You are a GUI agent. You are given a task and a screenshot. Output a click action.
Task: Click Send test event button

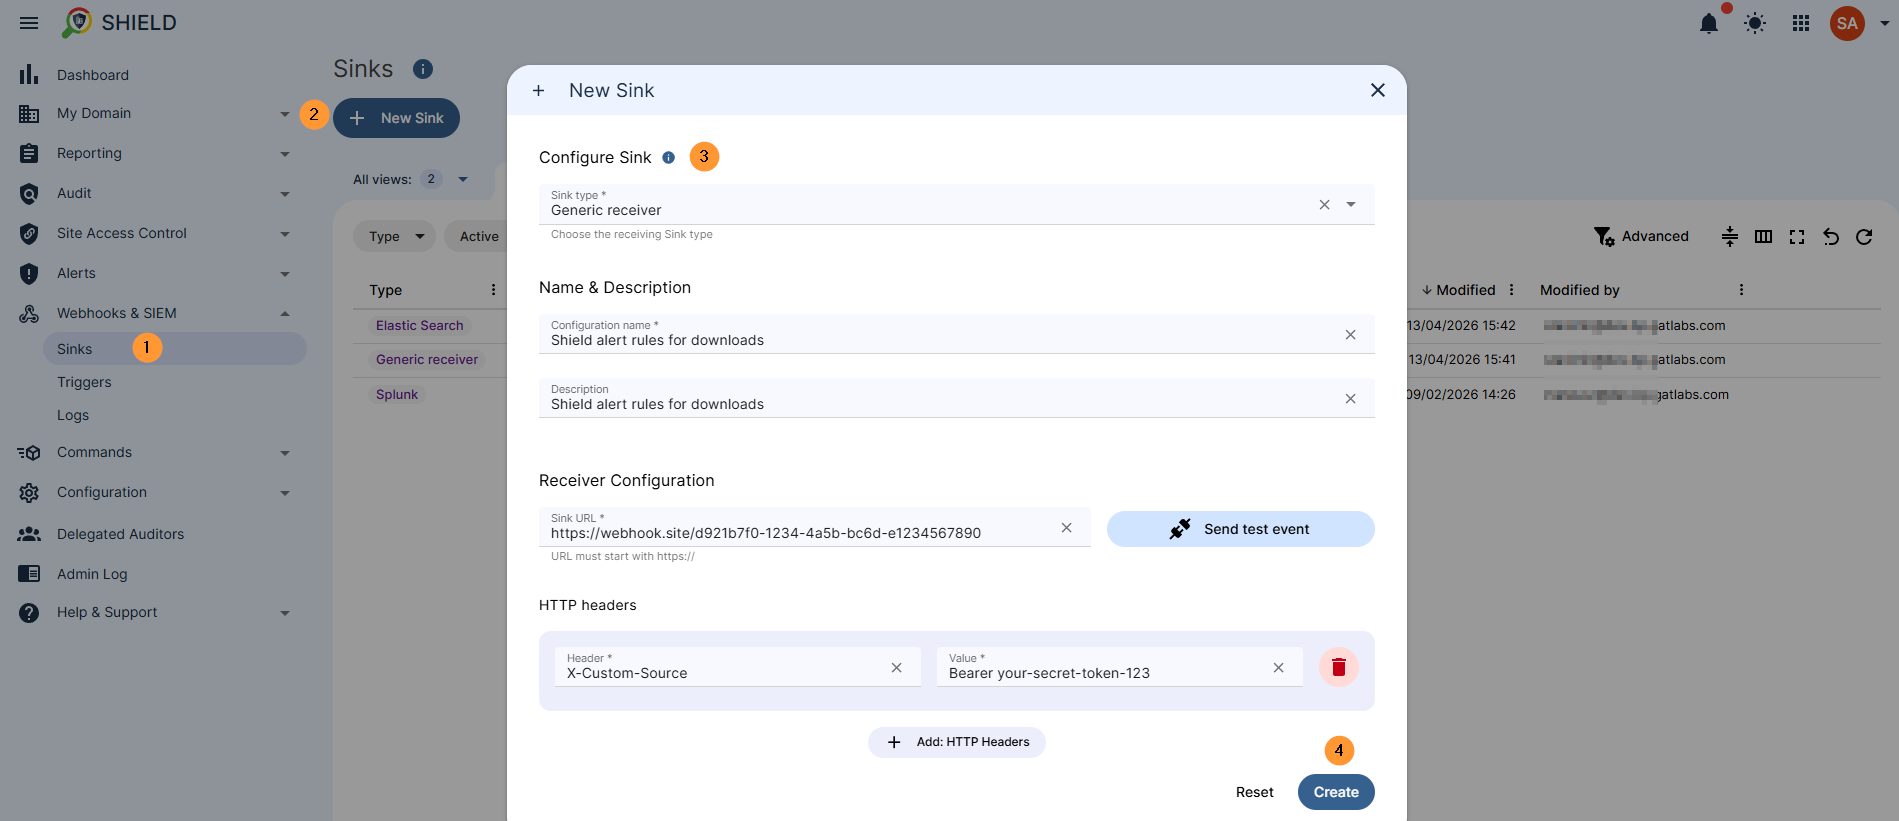(x=1240, y=529)
